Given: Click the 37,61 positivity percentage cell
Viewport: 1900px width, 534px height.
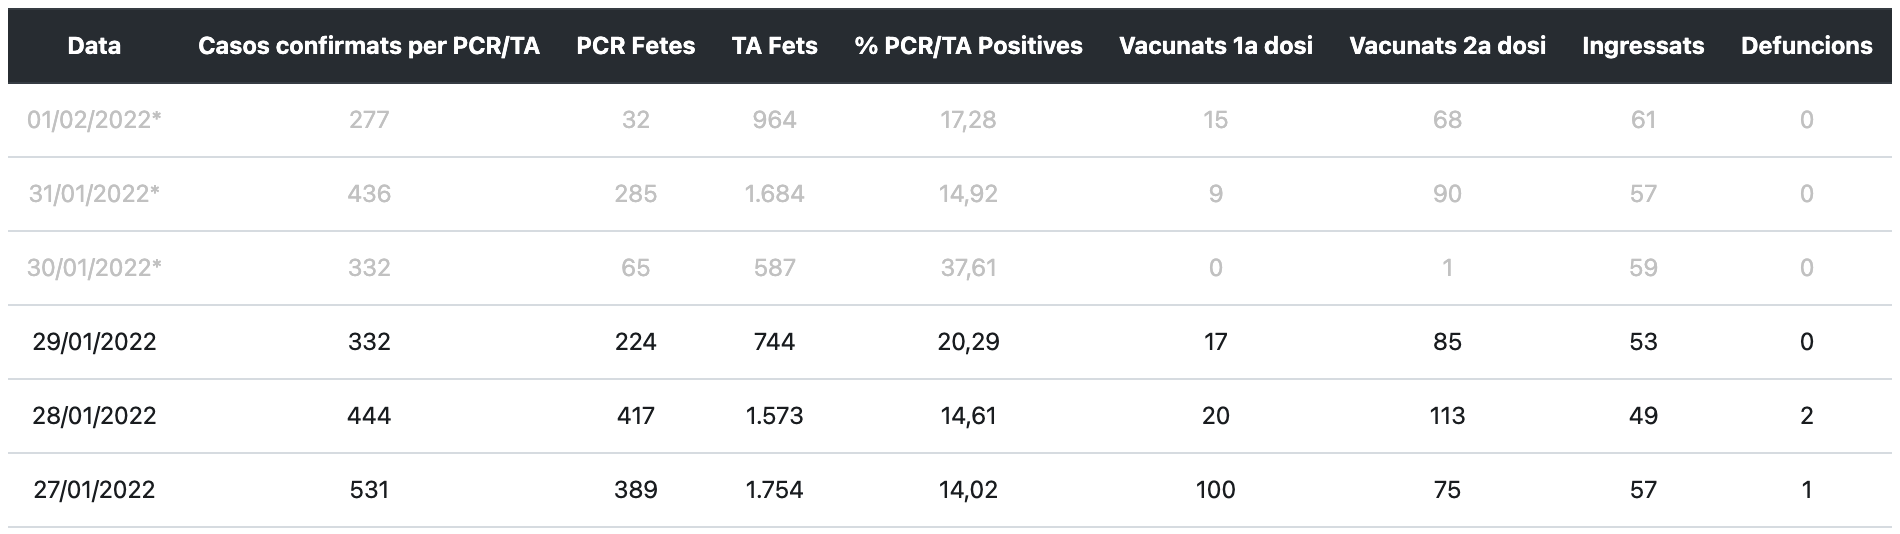Looking at the screenshot, I should (968, 268).
